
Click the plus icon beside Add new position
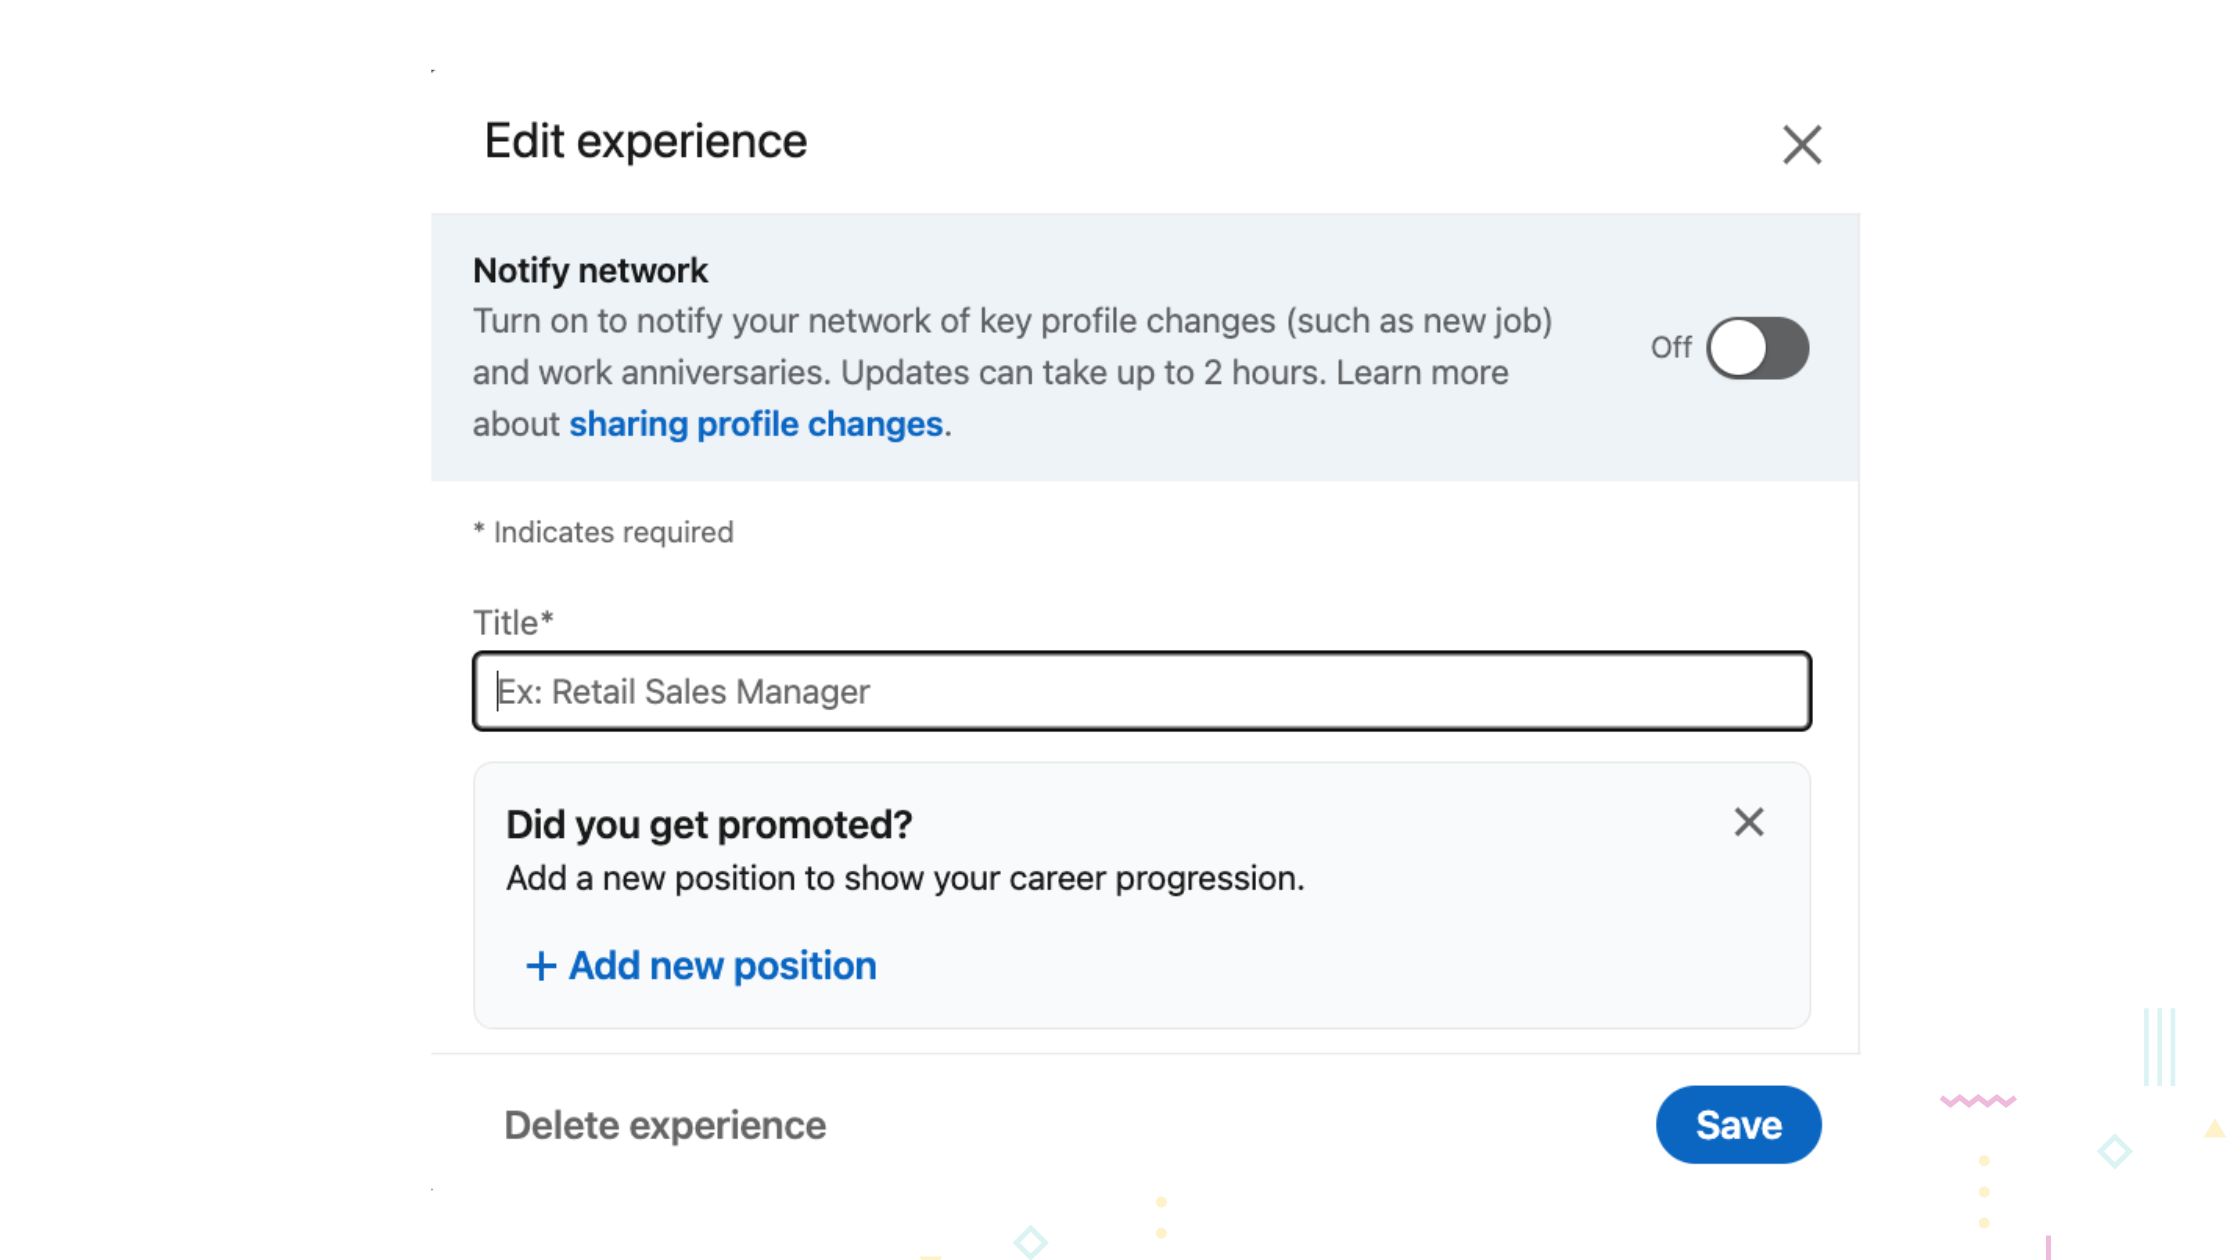pyautogui.click(x=541, y=966)
